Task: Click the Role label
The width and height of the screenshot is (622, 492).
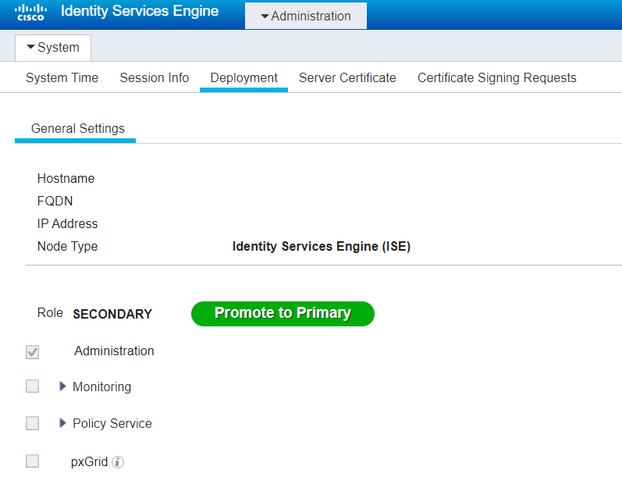Action: [x=50, y=313]
